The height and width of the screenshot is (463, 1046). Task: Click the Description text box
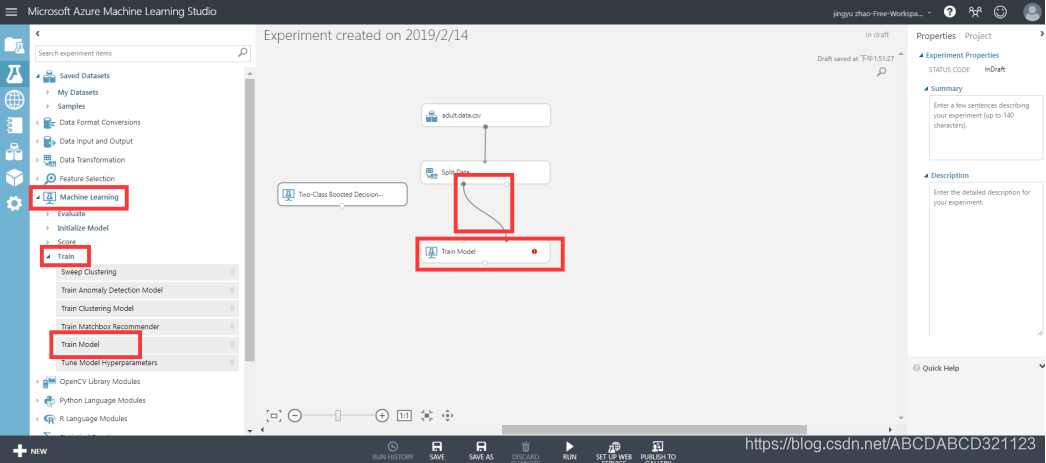(985, 260)
